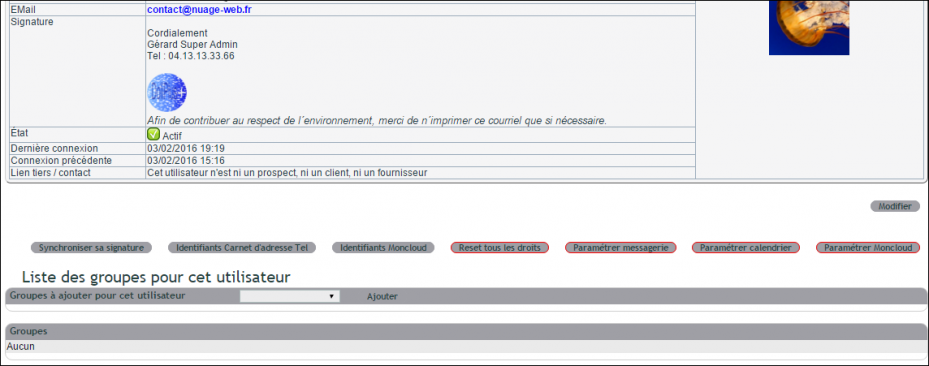Screen dimensions: 929x366
Task: Click the Ajouter button for groups
Action: [382, 297]
